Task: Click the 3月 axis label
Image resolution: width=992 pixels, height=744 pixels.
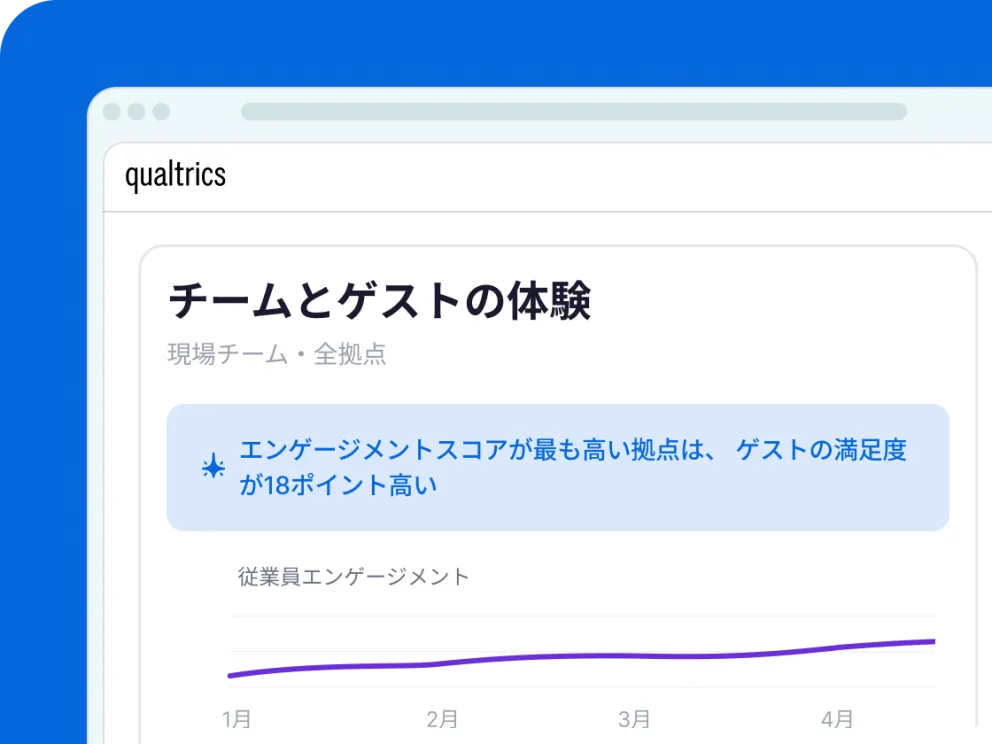Action: pyautogui.click(x=635, y=719)
